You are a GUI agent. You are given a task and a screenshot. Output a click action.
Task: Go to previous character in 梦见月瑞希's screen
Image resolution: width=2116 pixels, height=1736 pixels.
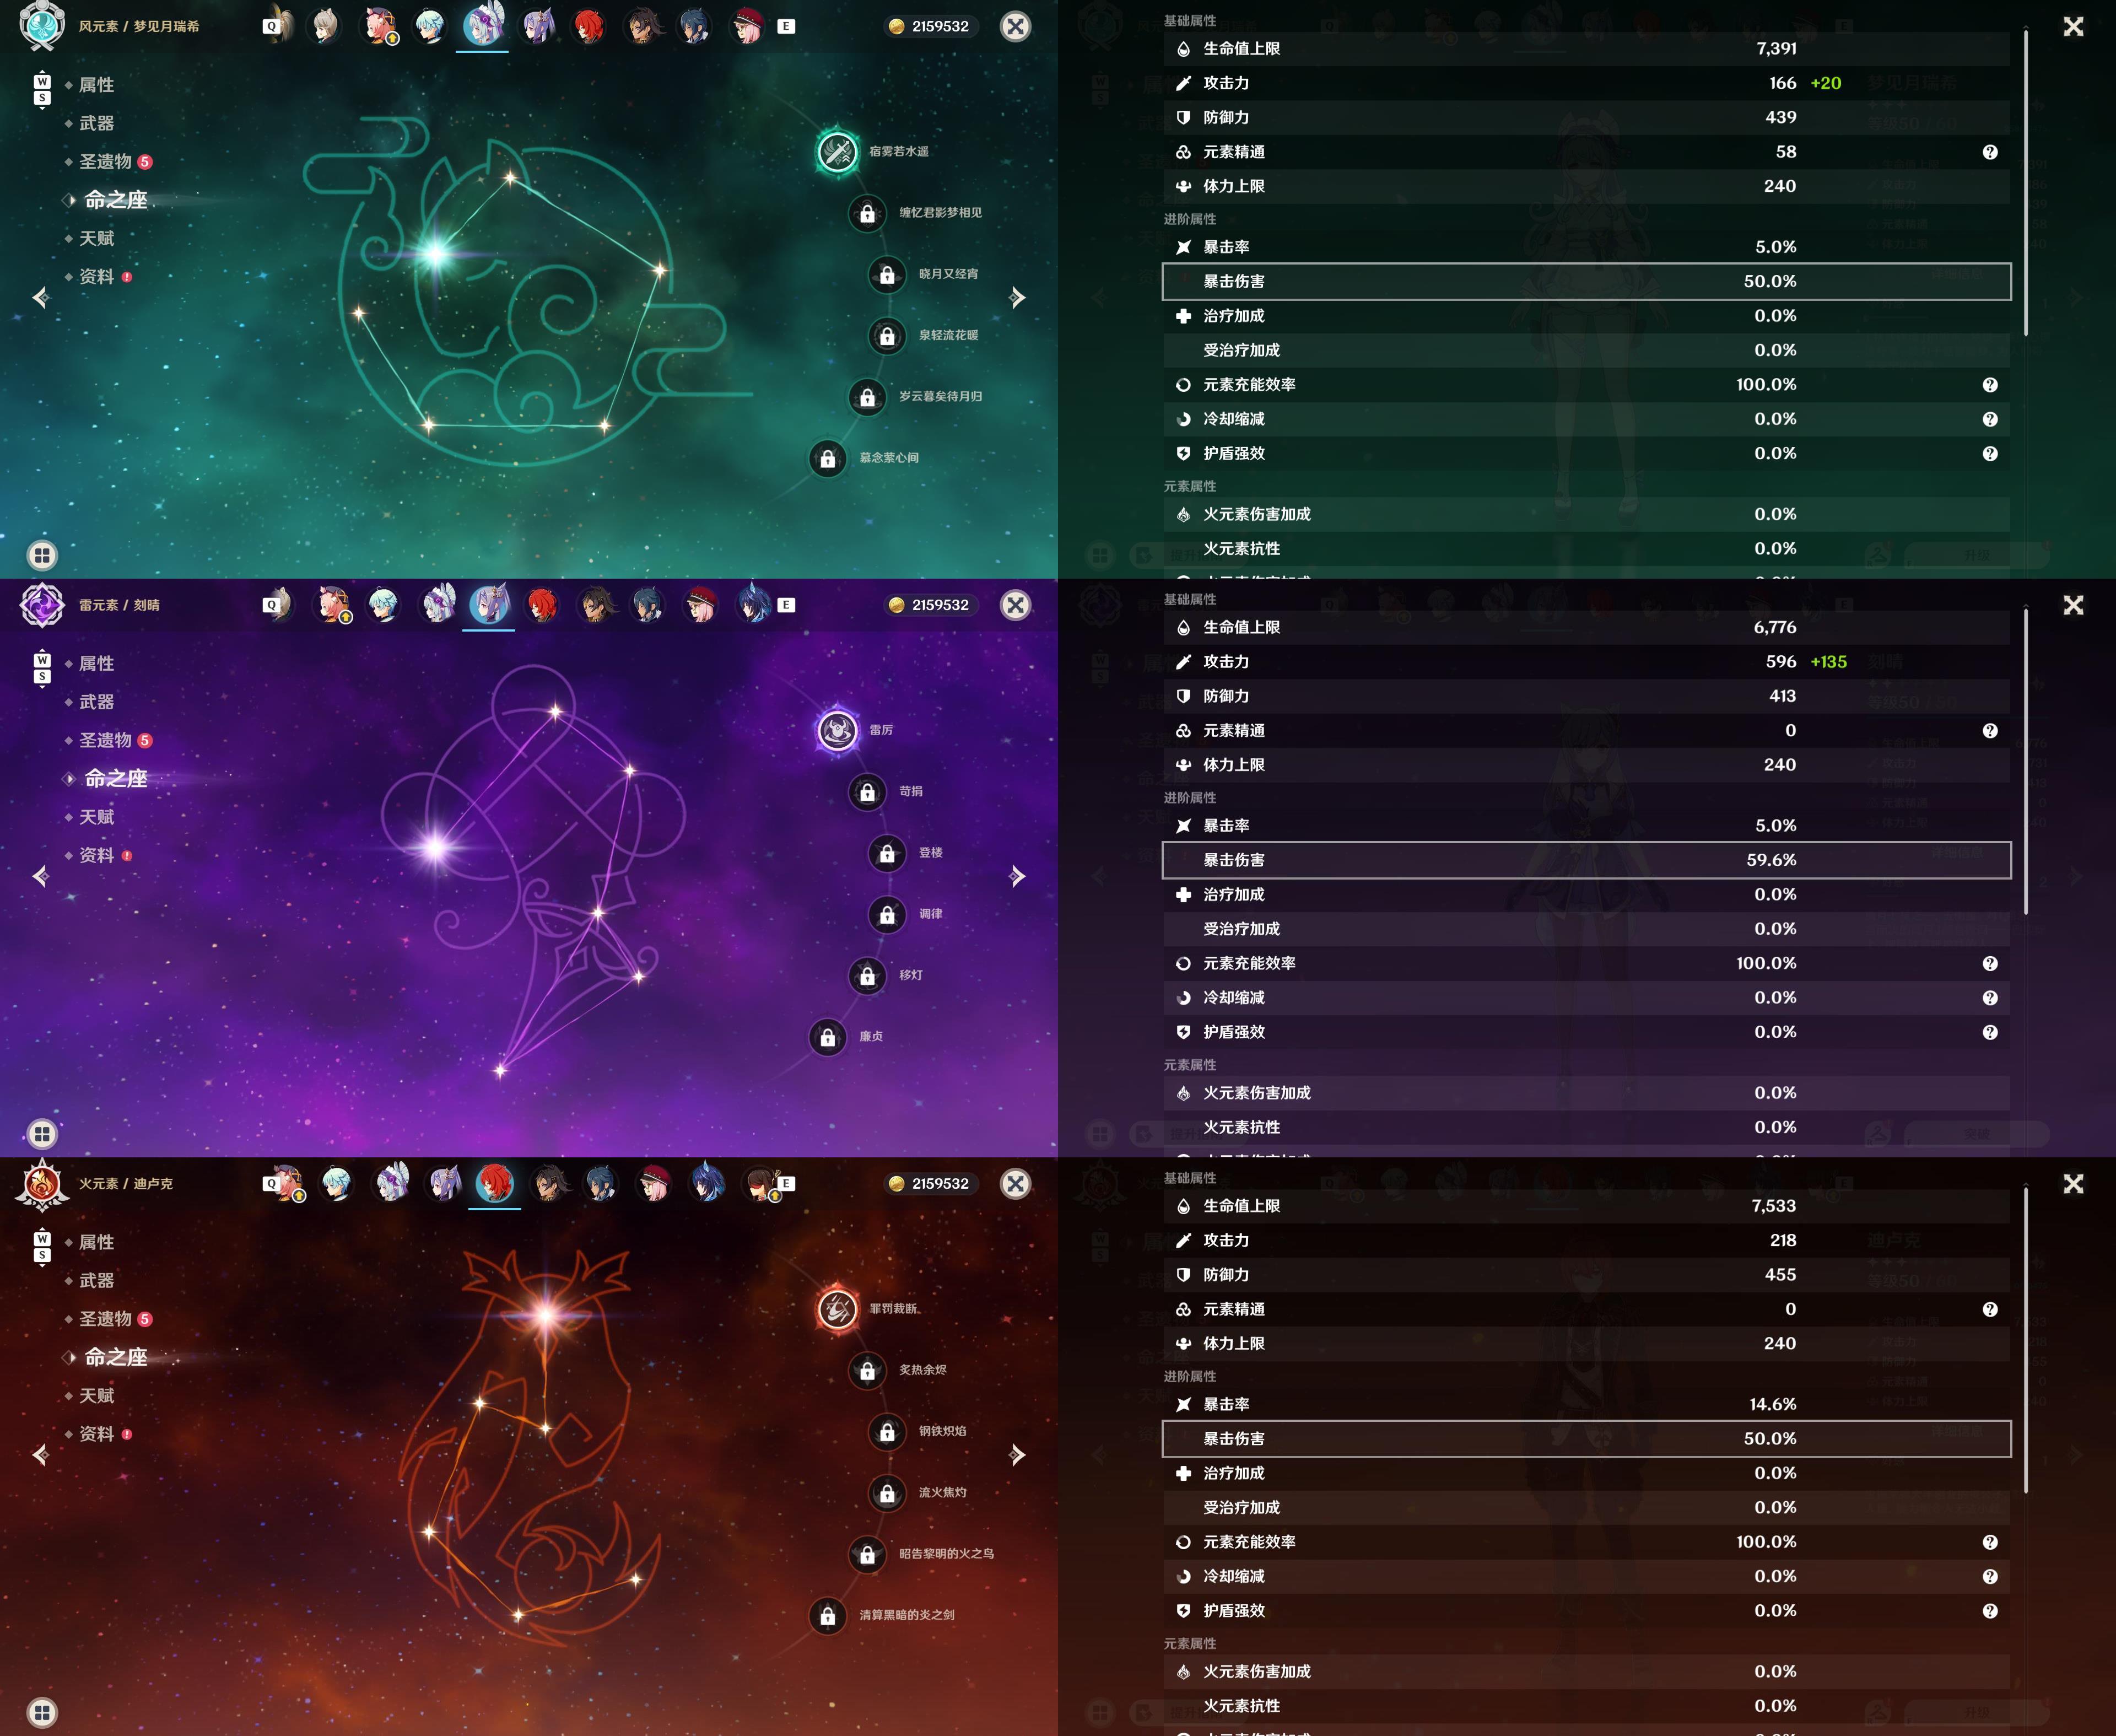click(41, 297)
